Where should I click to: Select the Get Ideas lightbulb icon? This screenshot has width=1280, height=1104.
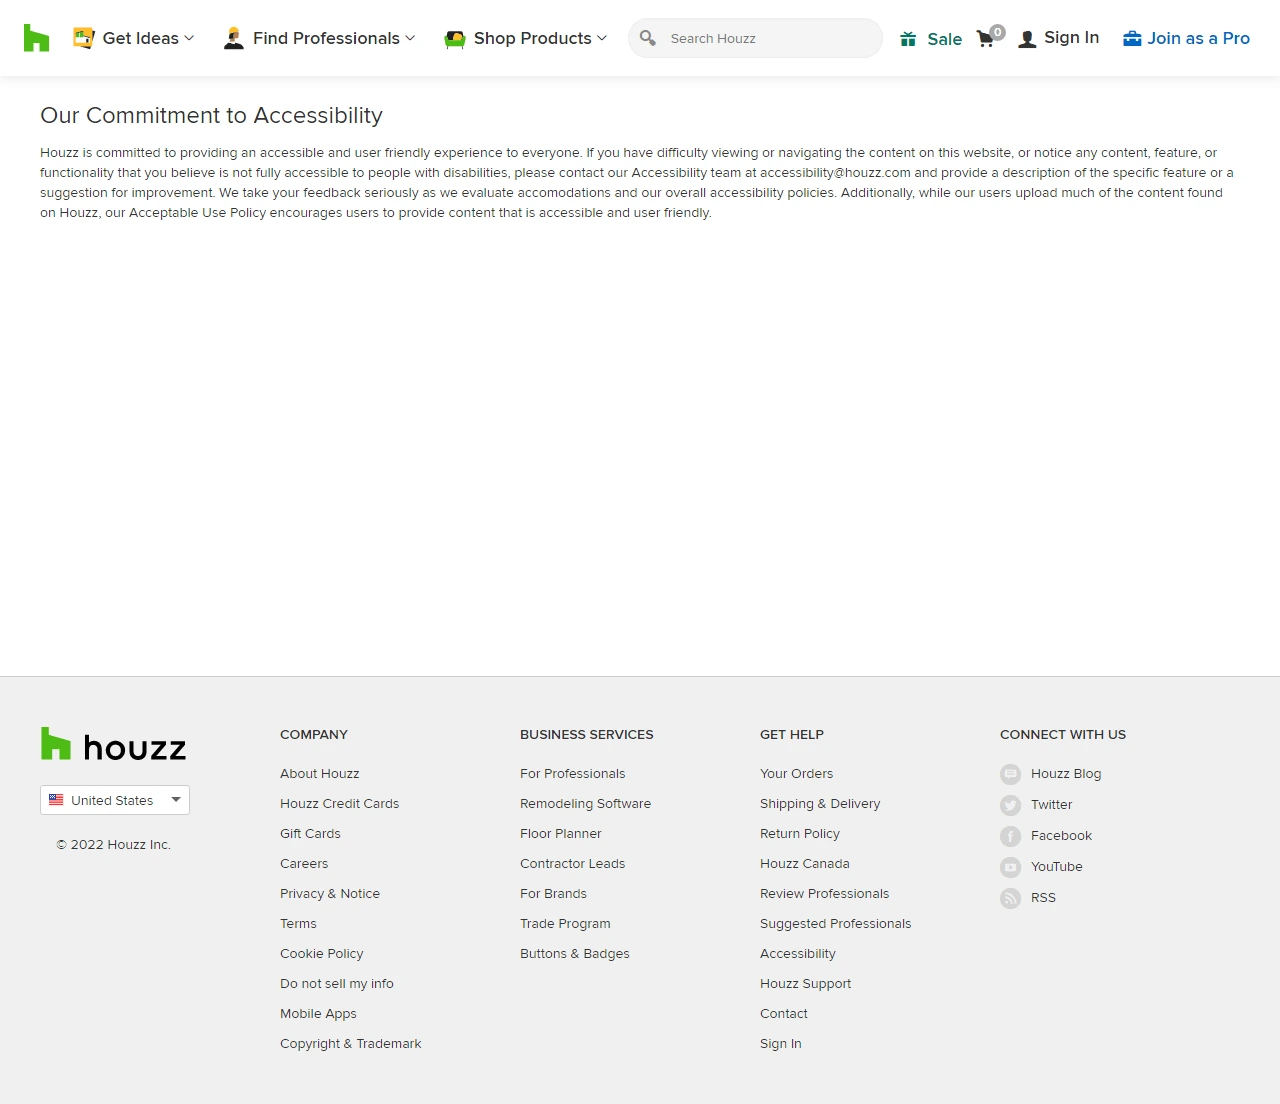tap(85, 37)
